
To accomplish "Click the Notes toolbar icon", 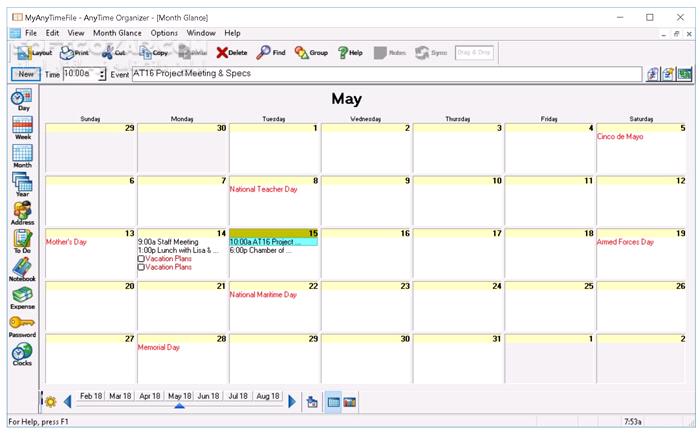I will [x=390, y=53].
